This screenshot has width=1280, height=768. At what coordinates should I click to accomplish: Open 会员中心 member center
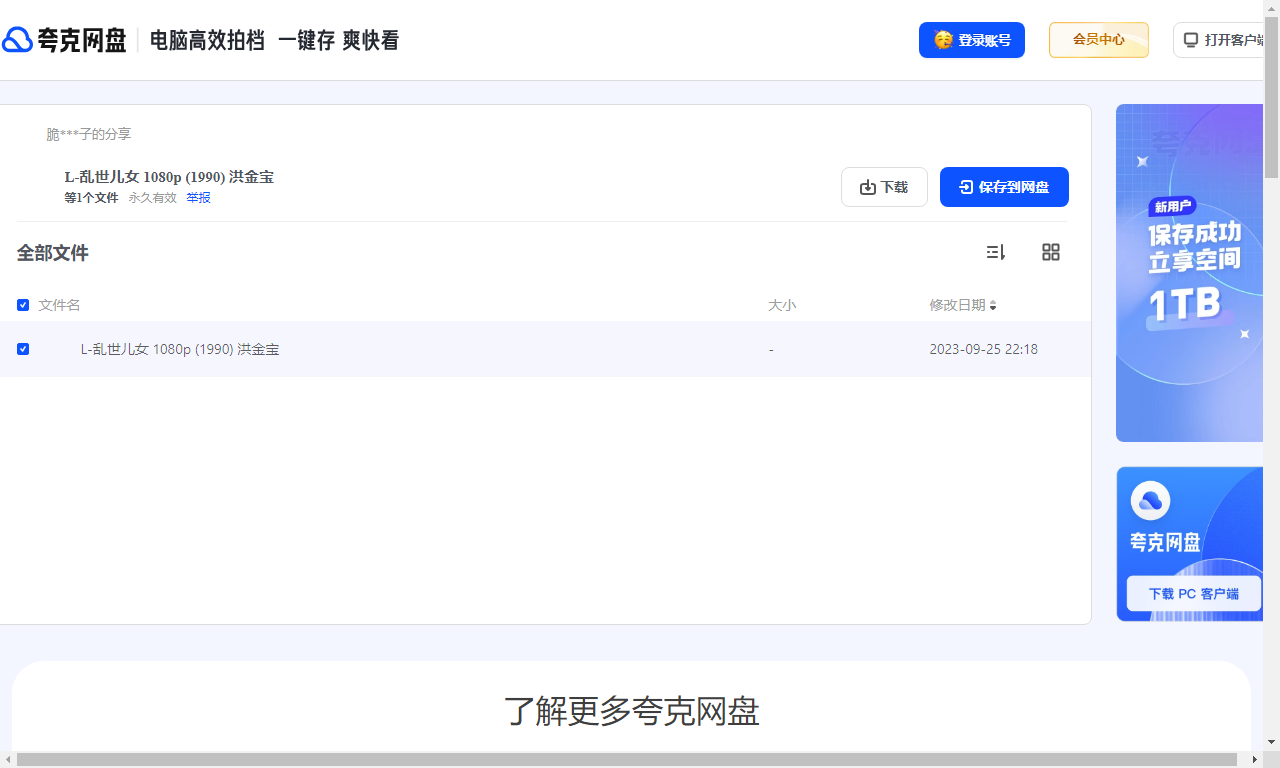[x=1099, y=40]
